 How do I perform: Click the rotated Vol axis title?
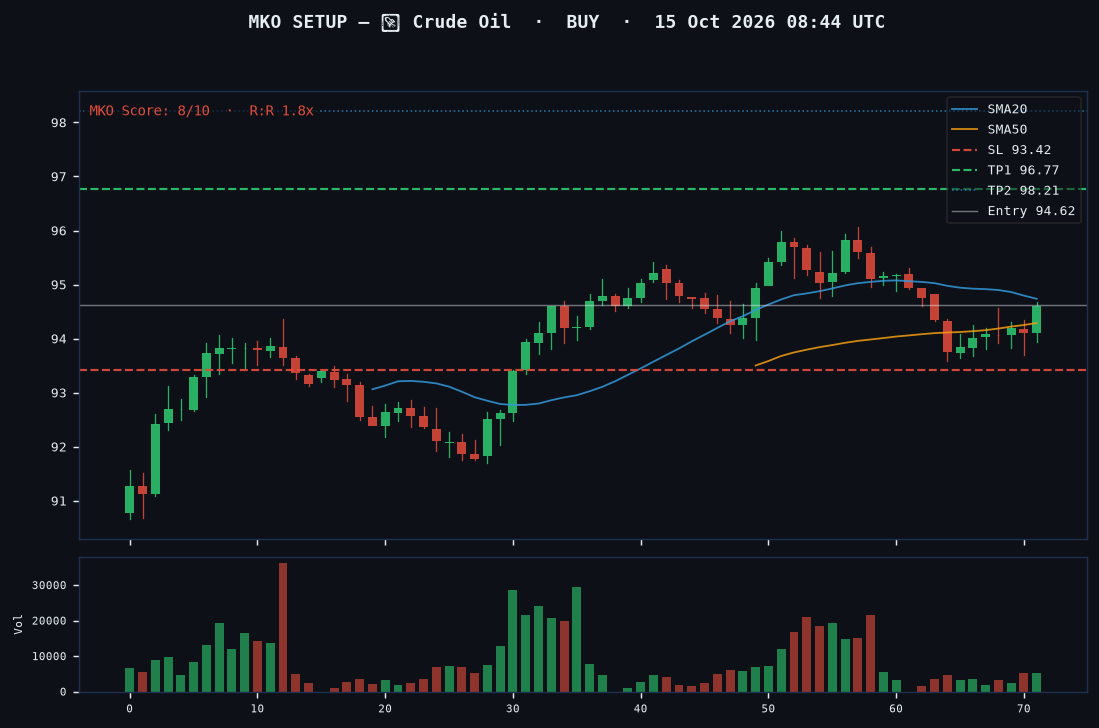click(x=18, y=624)
